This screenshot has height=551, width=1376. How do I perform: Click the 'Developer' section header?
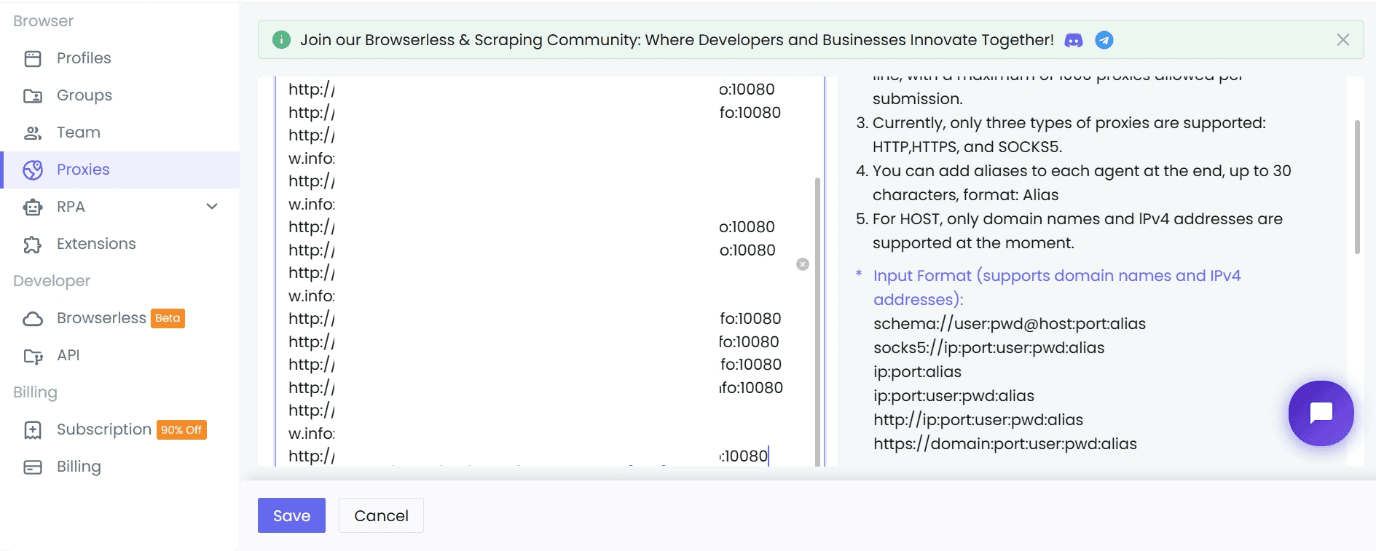[52, 281]
